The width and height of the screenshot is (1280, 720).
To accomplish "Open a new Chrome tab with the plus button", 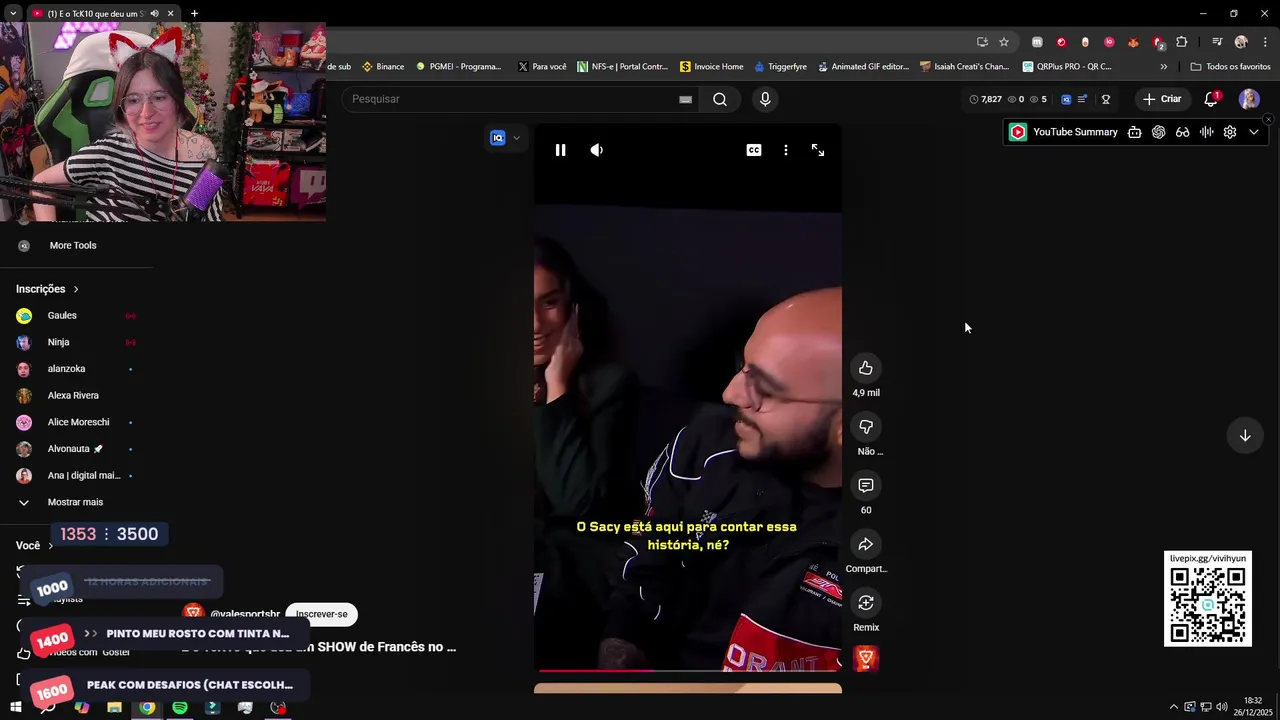I will point(194,13).
